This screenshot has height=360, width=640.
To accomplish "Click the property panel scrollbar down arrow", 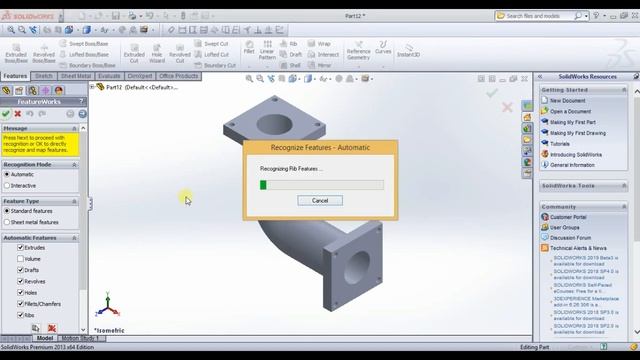I will click(83, 330).
